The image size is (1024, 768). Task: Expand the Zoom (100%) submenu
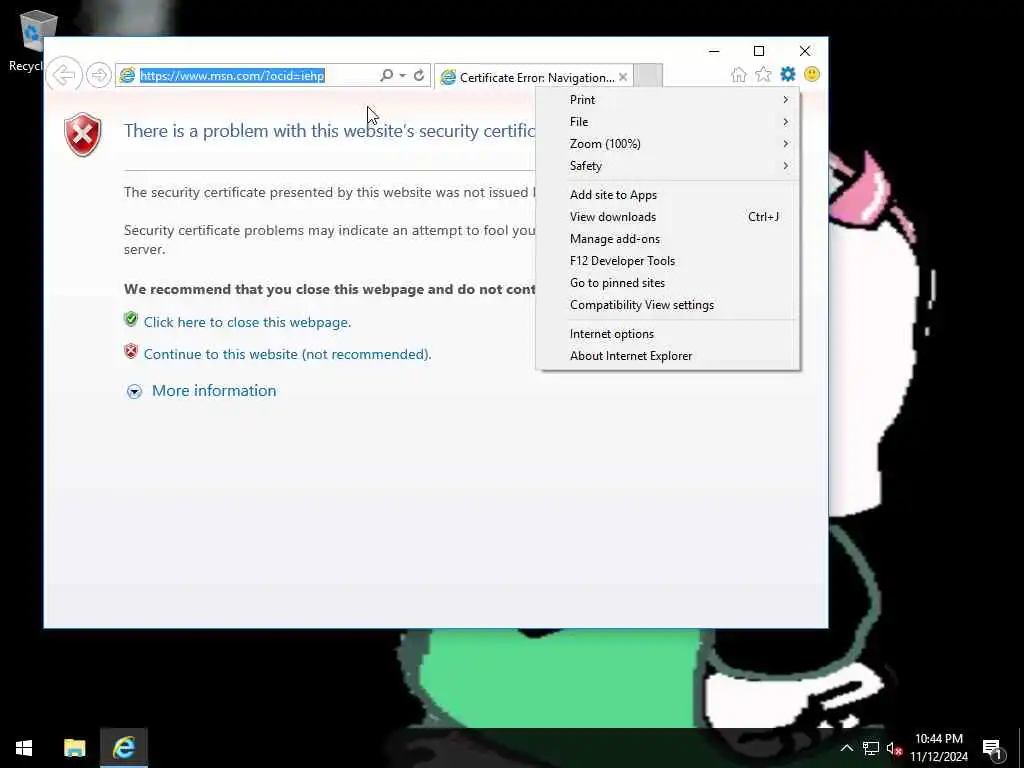tap(667, 144)
